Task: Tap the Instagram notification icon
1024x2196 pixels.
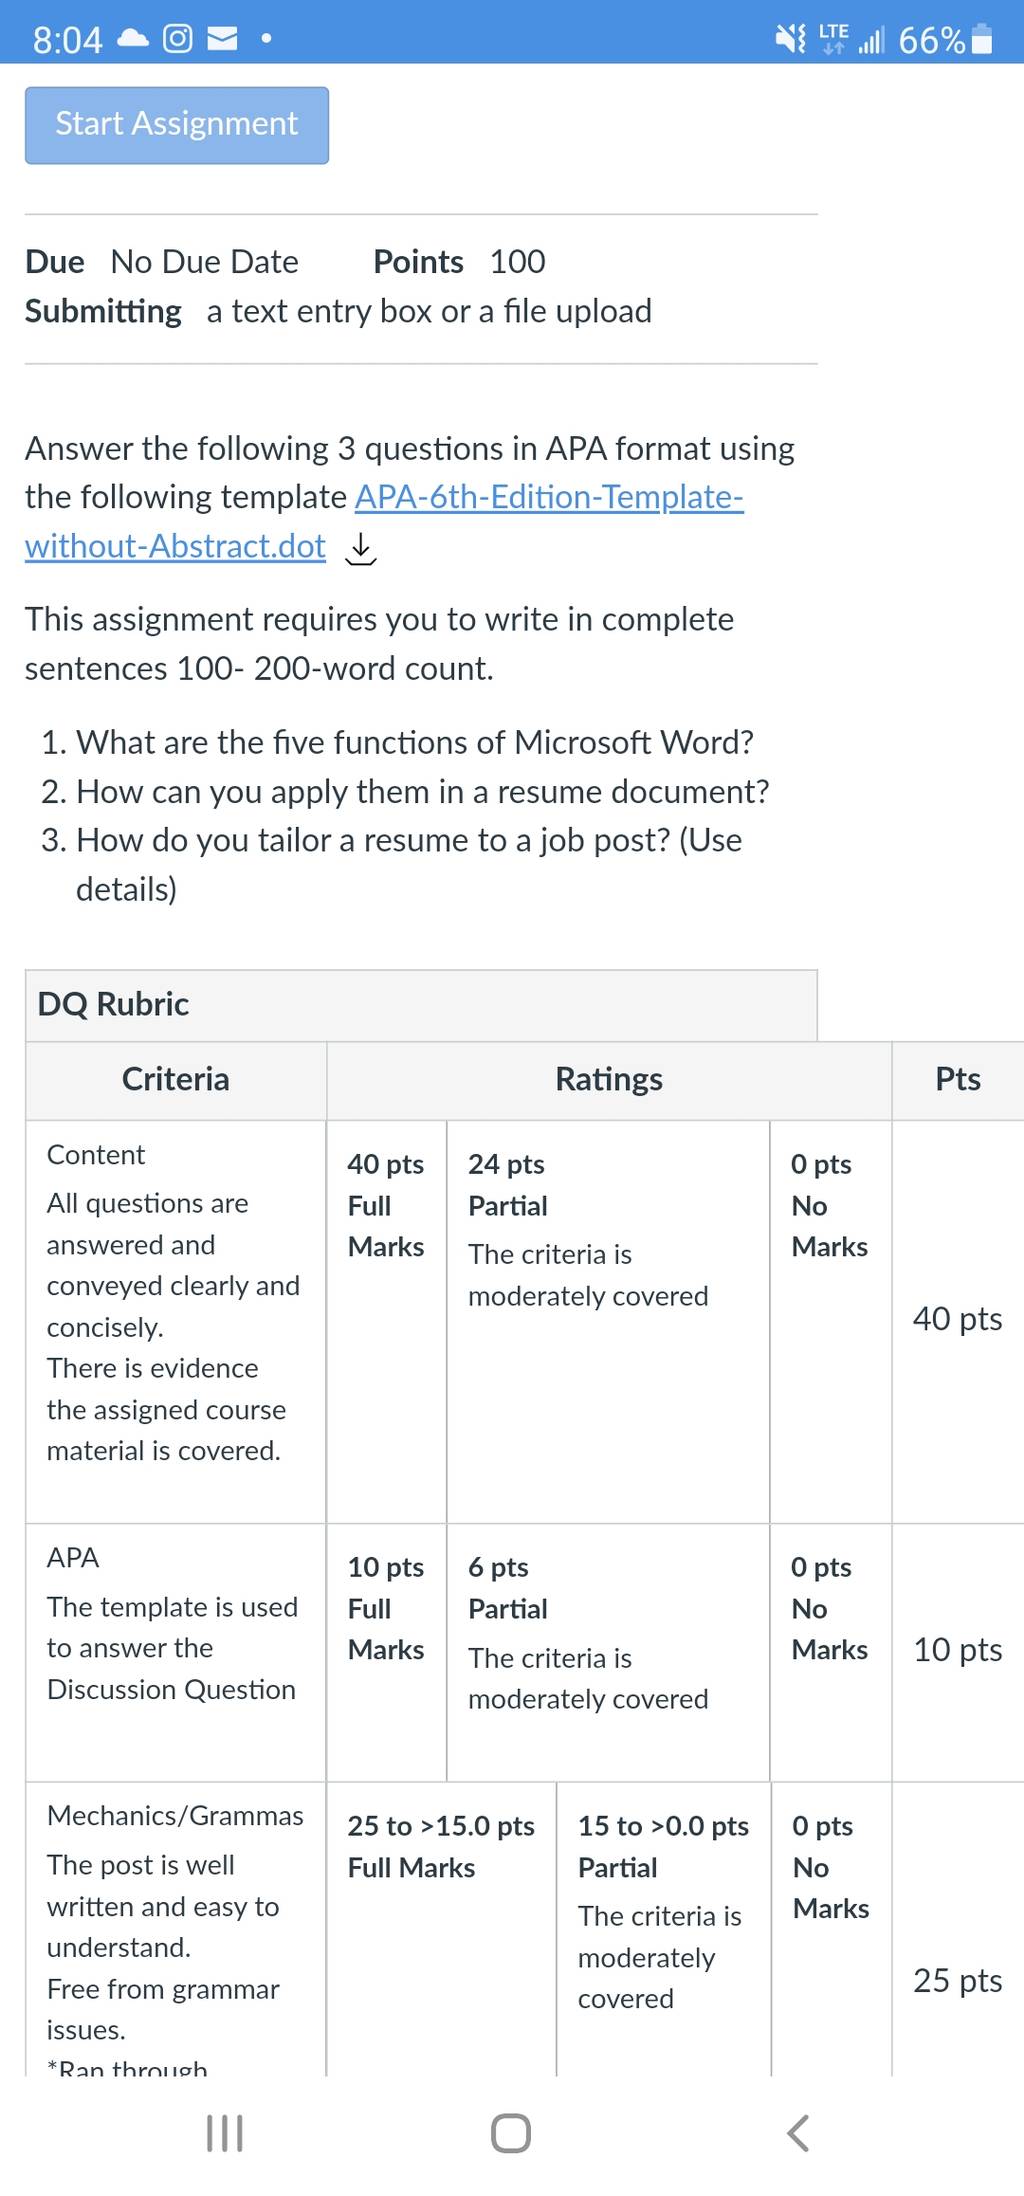Action: [177, 39]
